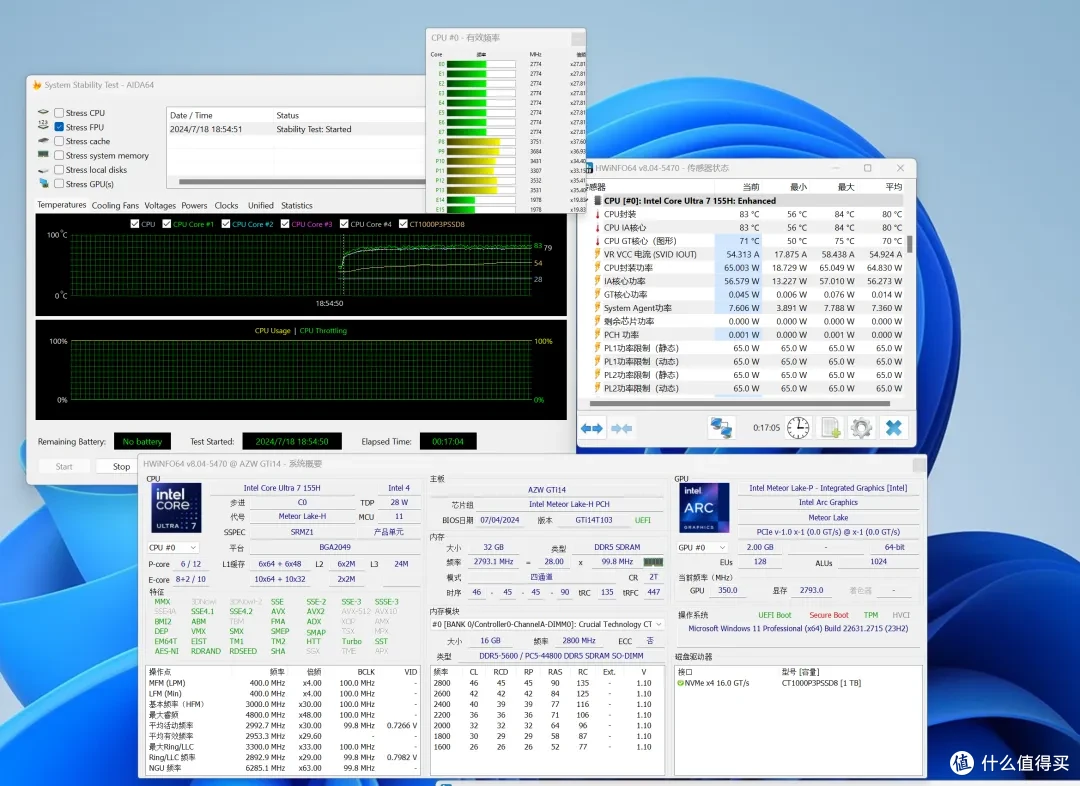Click lightning icon next to IA核心功率 row

(x=597, y=281)
